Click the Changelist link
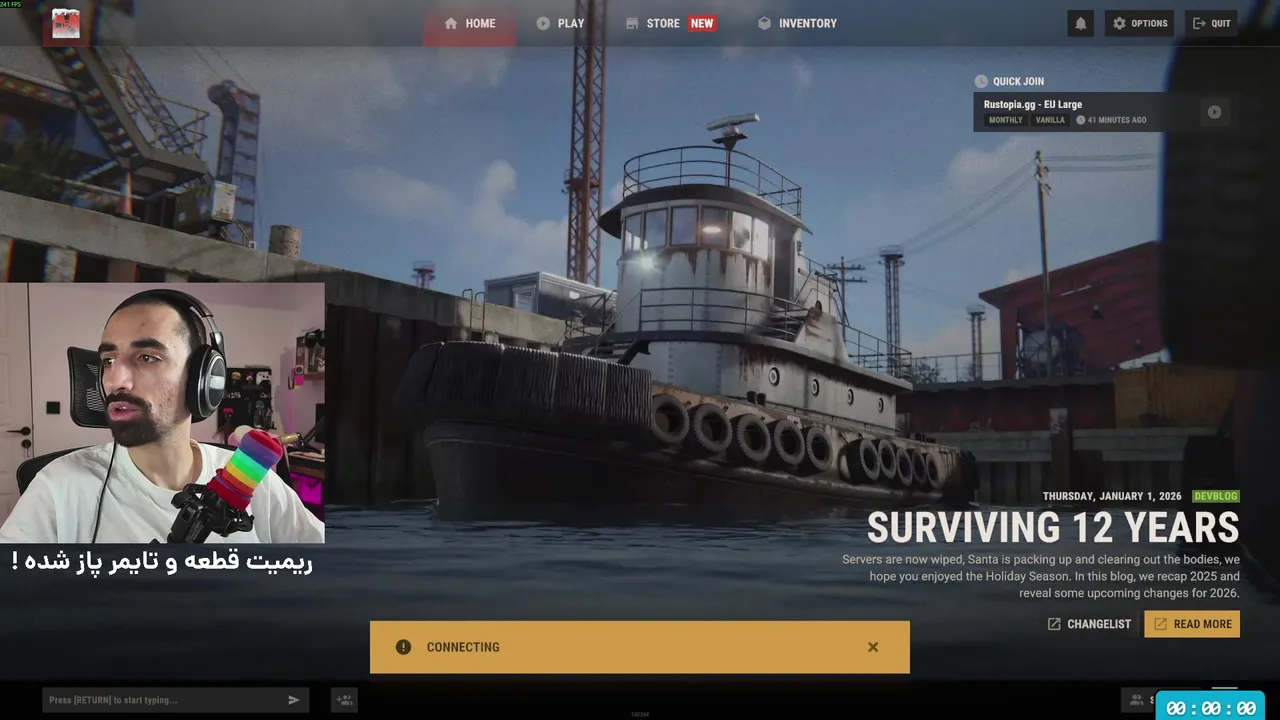The image size is (1280, 720). pos(1089,624)
